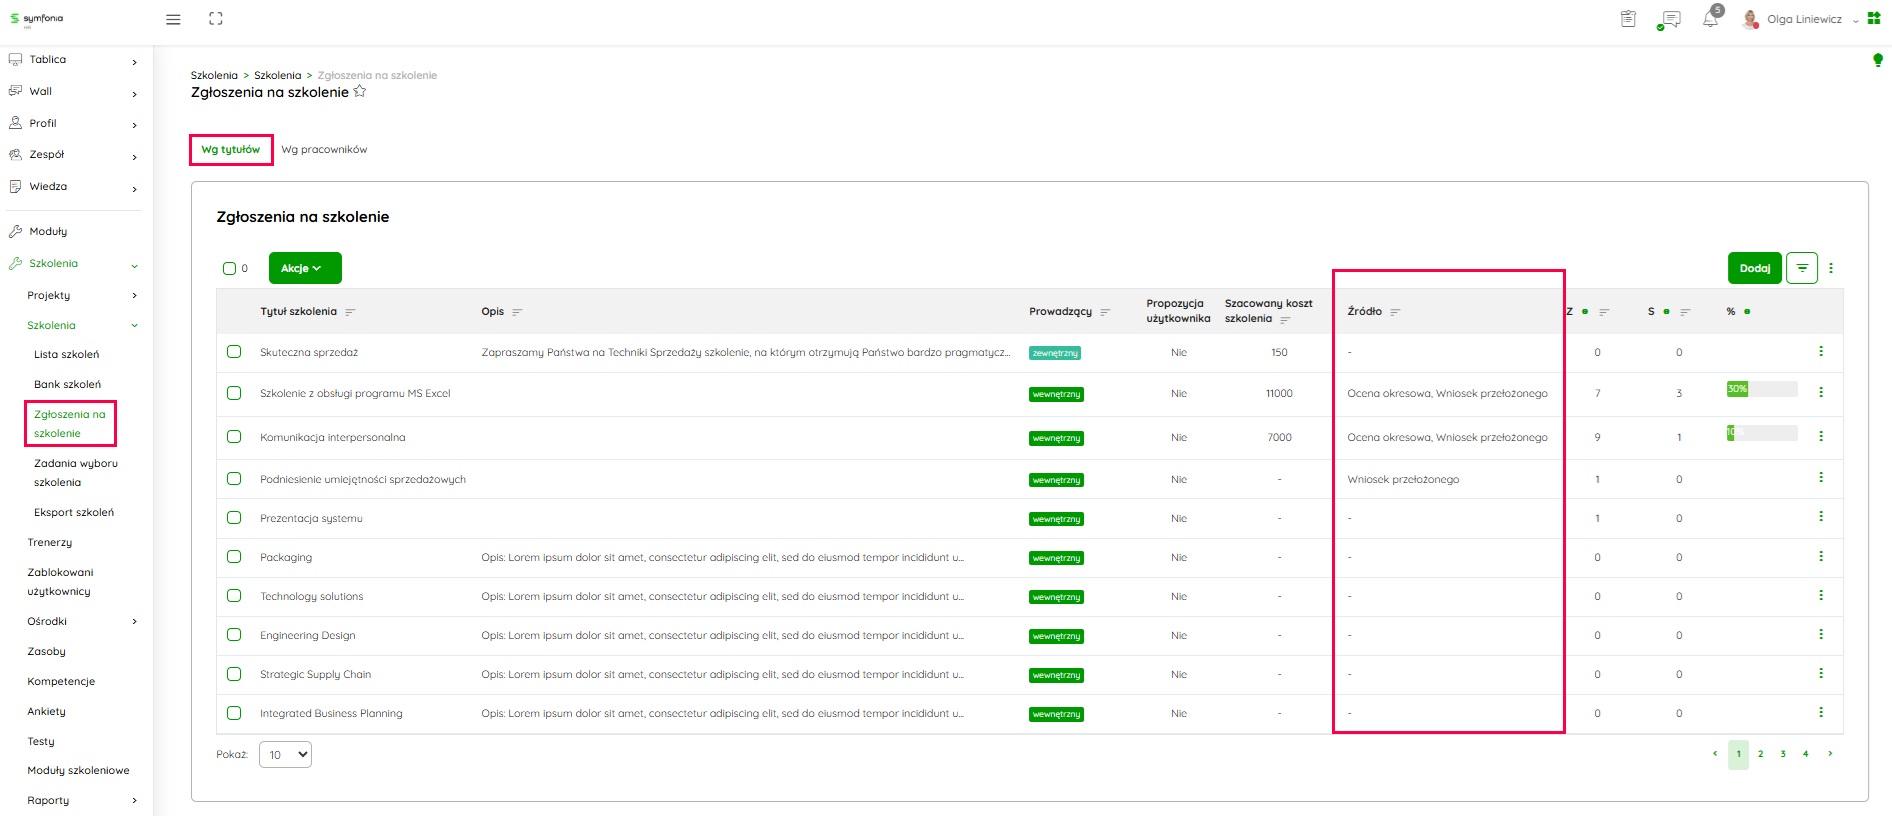Go to page 2 of results
The image size is (1892, 816).
pos(1760,754)
